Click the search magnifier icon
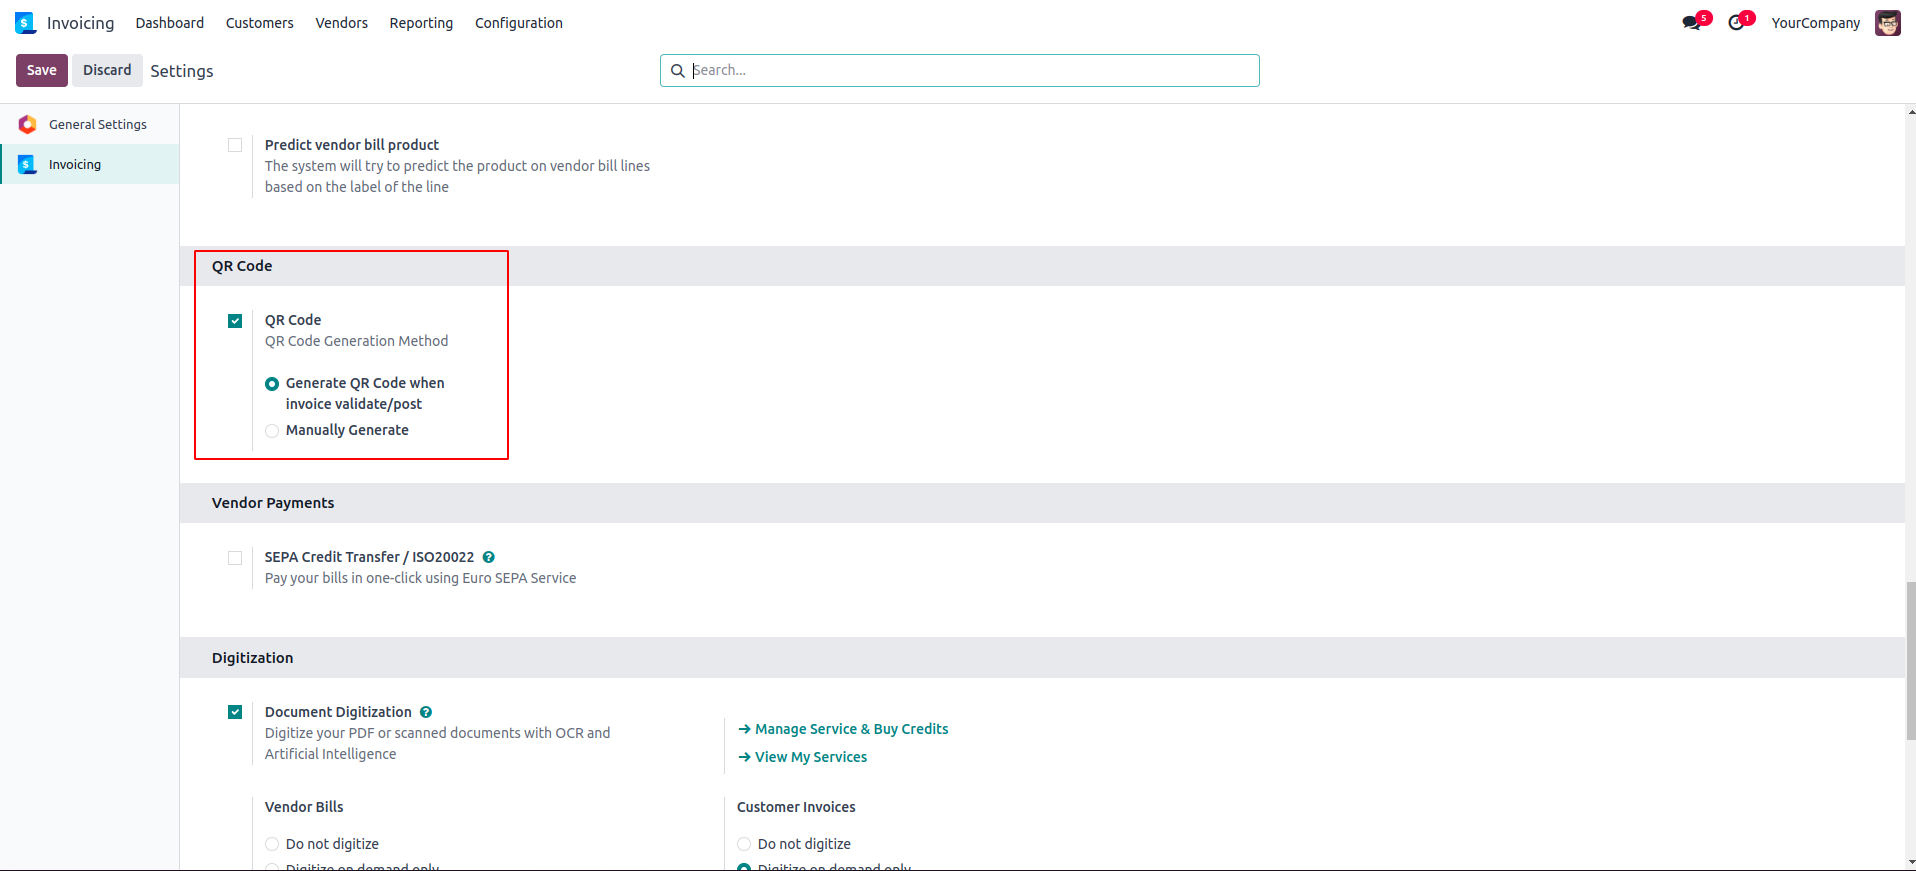Viewport: 1916px width, 871px height. [678, 71]
